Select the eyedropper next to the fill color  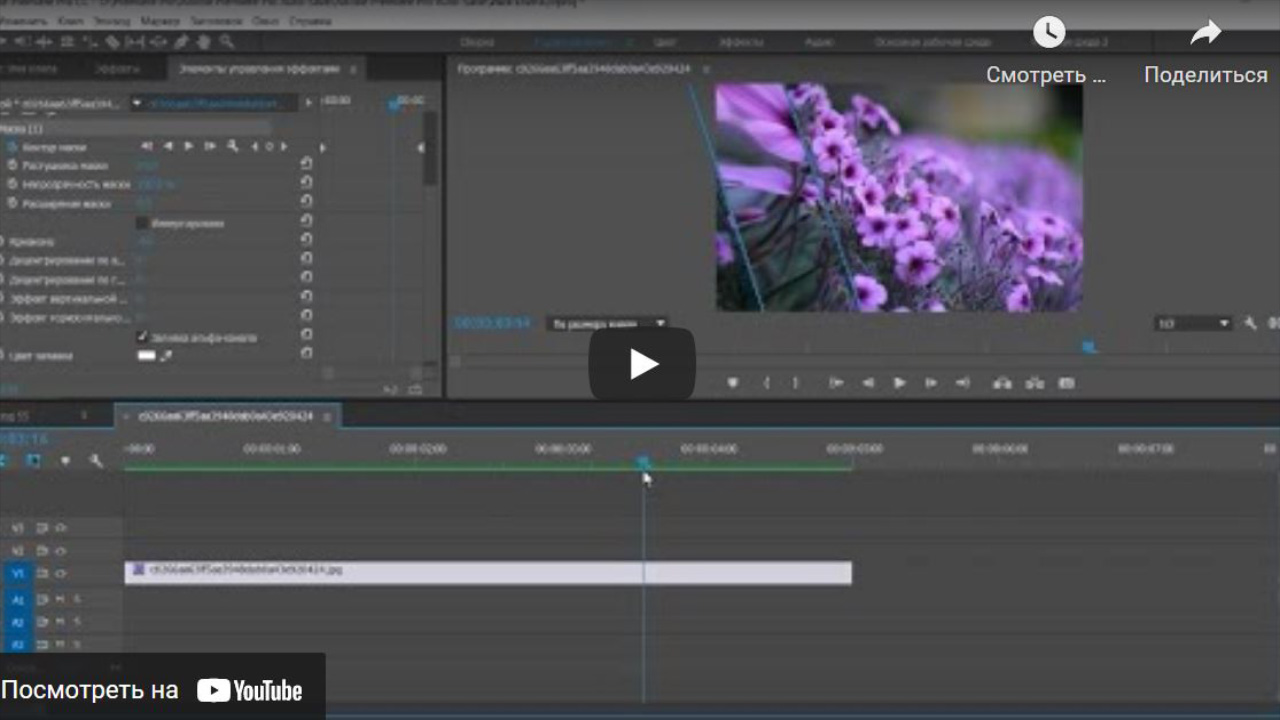(166, 355)
